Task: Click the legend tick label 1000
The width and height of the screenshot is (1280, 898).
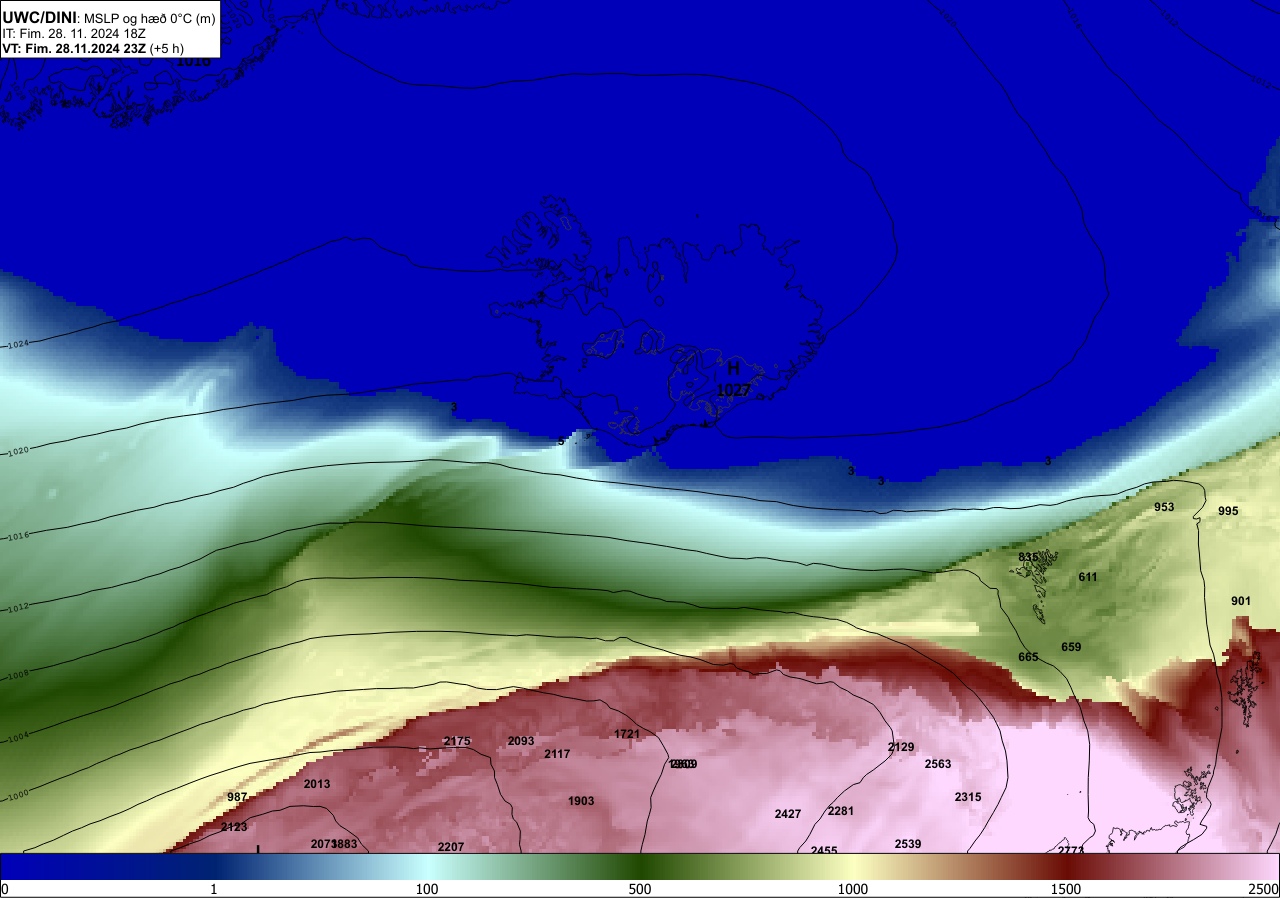Action: click(x=853, y=889)
